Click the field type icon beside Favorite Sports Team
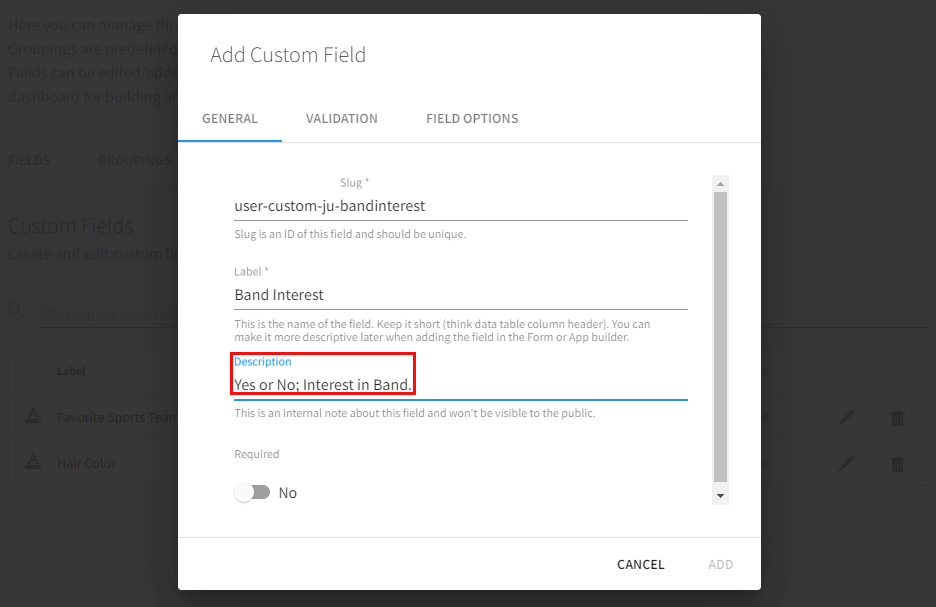 (33, 417)
